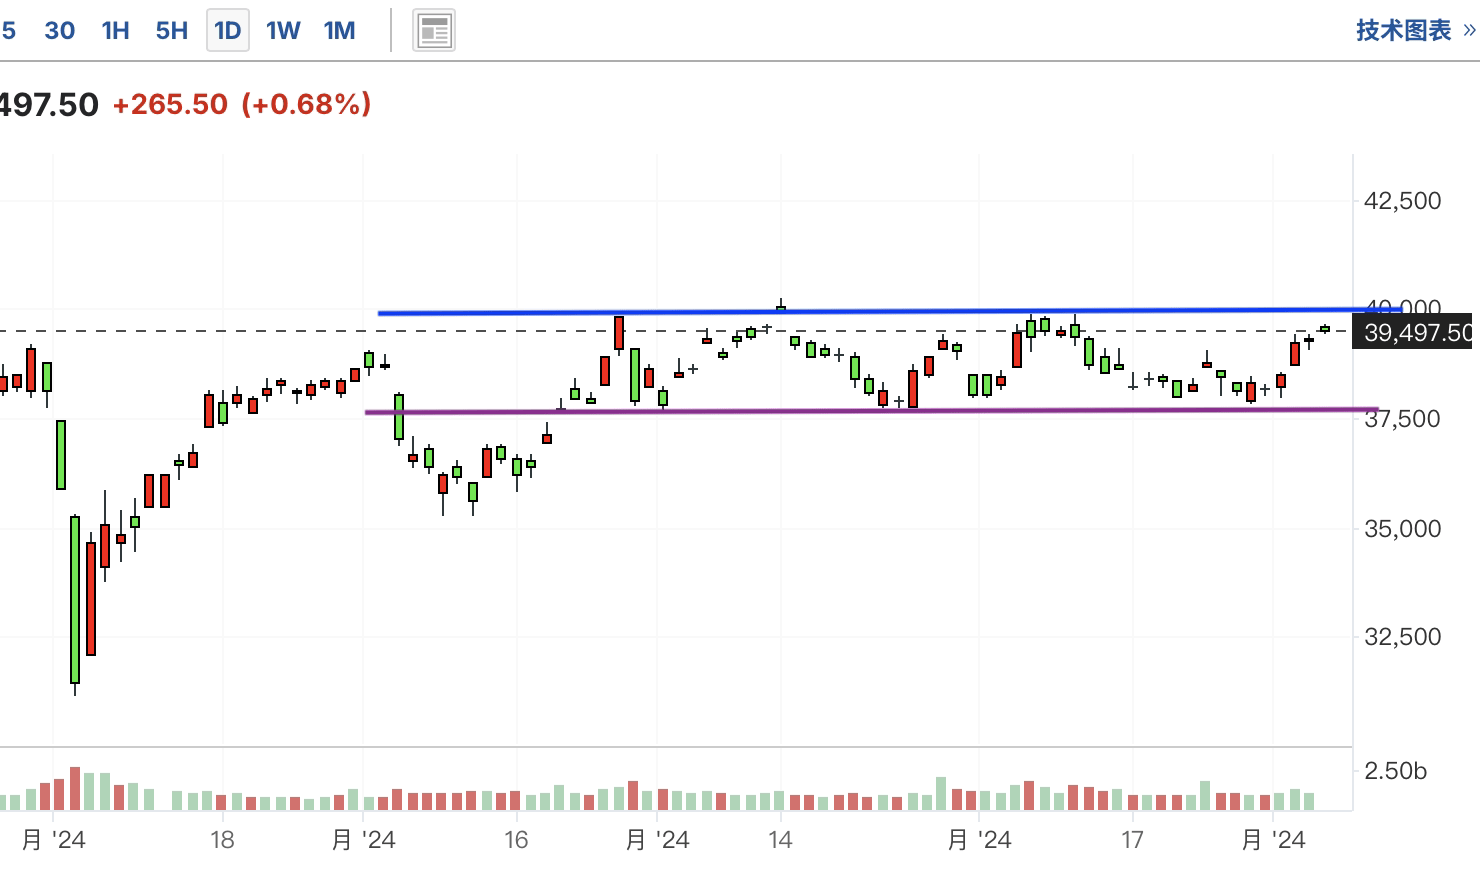Viewport: 1480px width, 870px height.
Task: Click the purple support trend line
Action: tap(872, 410)
